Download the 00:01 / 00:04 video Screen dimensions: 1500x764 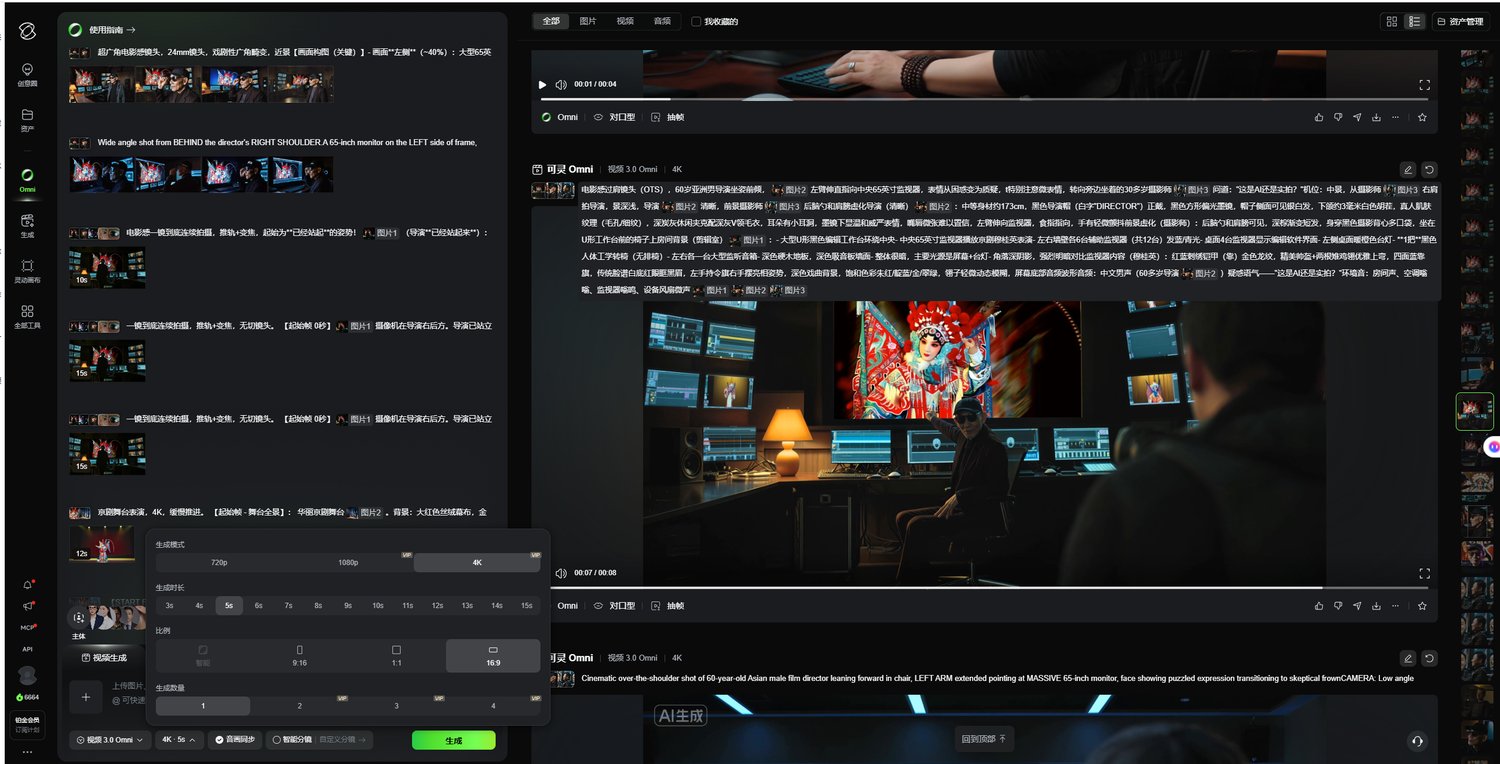pyautogui.click(x=1376, y=117)
